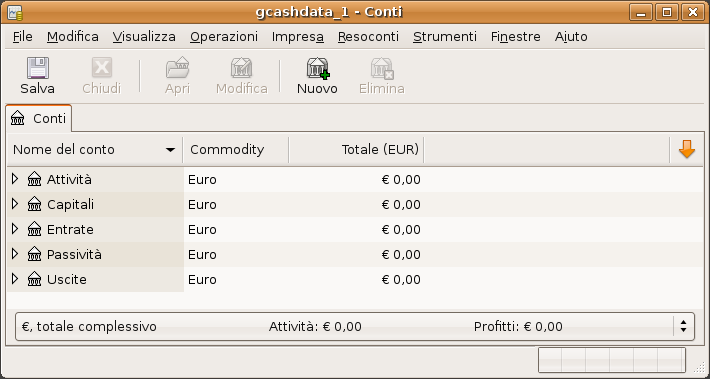Open the Strumenti menu
Image resolution: width=710 pixels, height=379 pixels.
click(445, 37)
